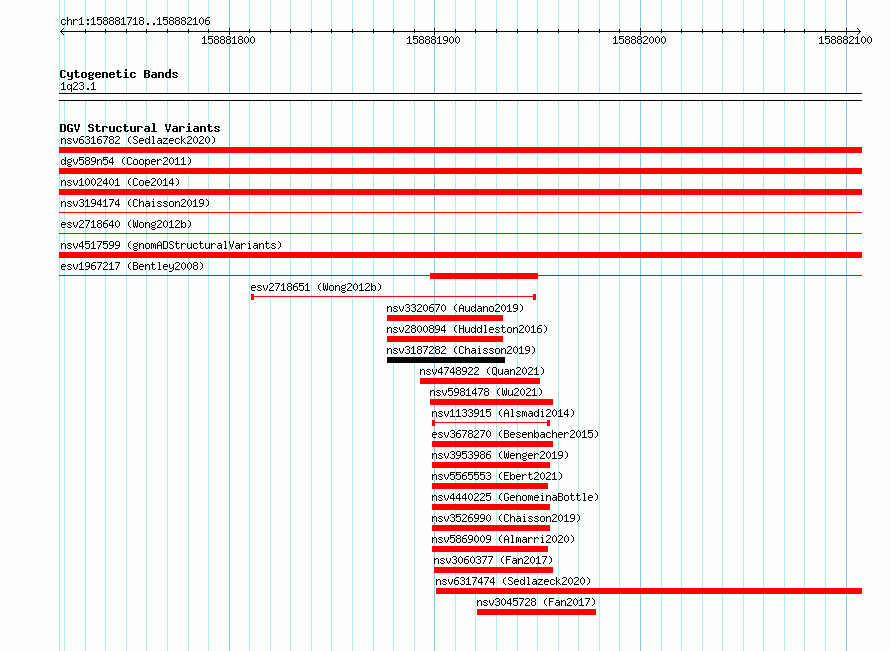This screenshot has width=890, height=651.
Task: Click the thin bracketed bar under nsv1133915
Action: pos(491,423)
